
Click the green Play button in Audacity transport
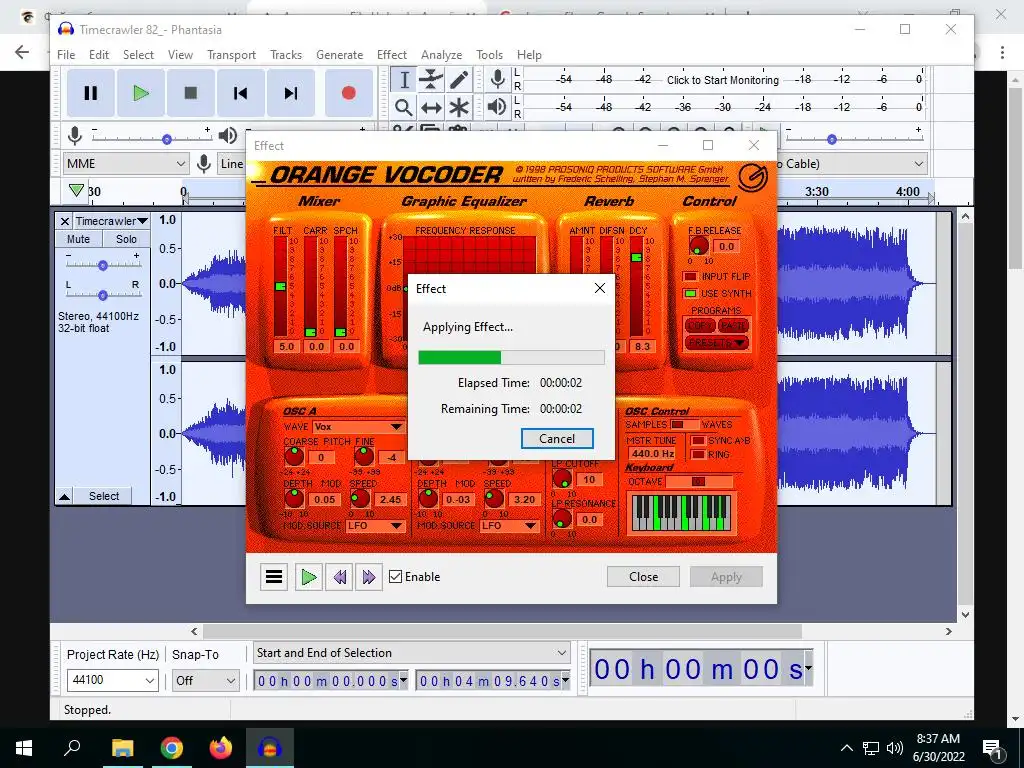(140, 93)
